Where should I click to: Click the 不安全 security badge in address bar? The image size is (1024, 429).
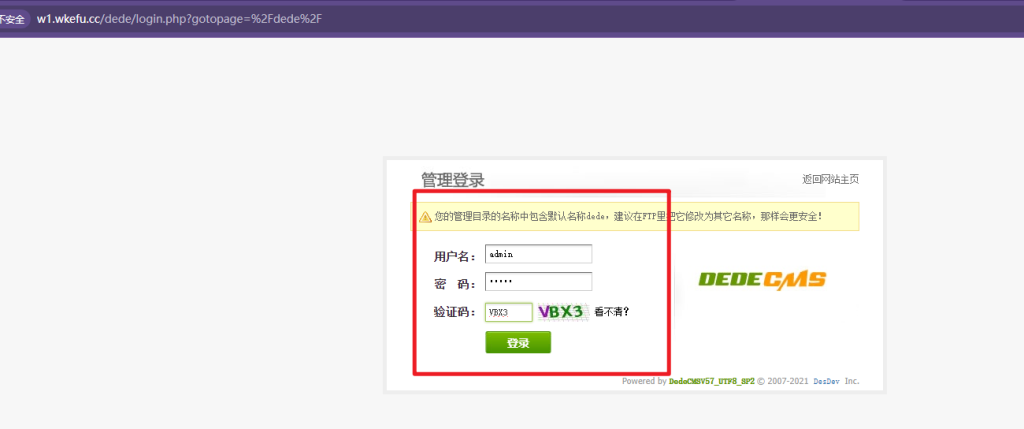[12, 19]
